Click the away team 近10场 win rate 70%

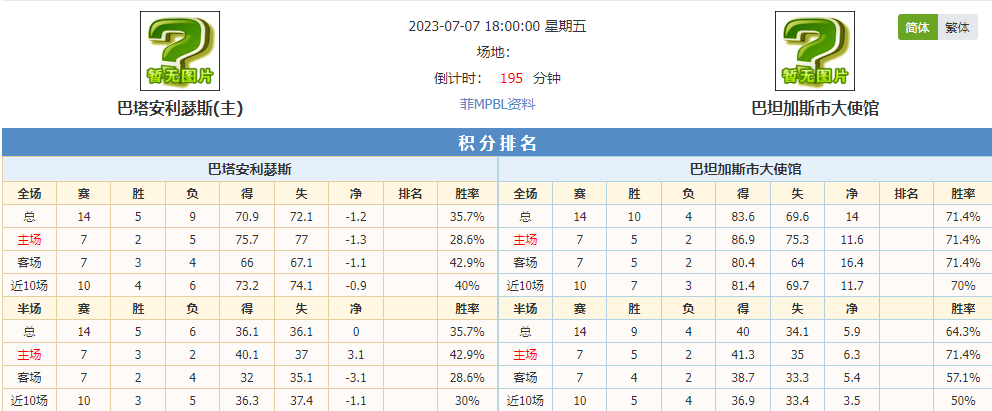coord(963,286)
